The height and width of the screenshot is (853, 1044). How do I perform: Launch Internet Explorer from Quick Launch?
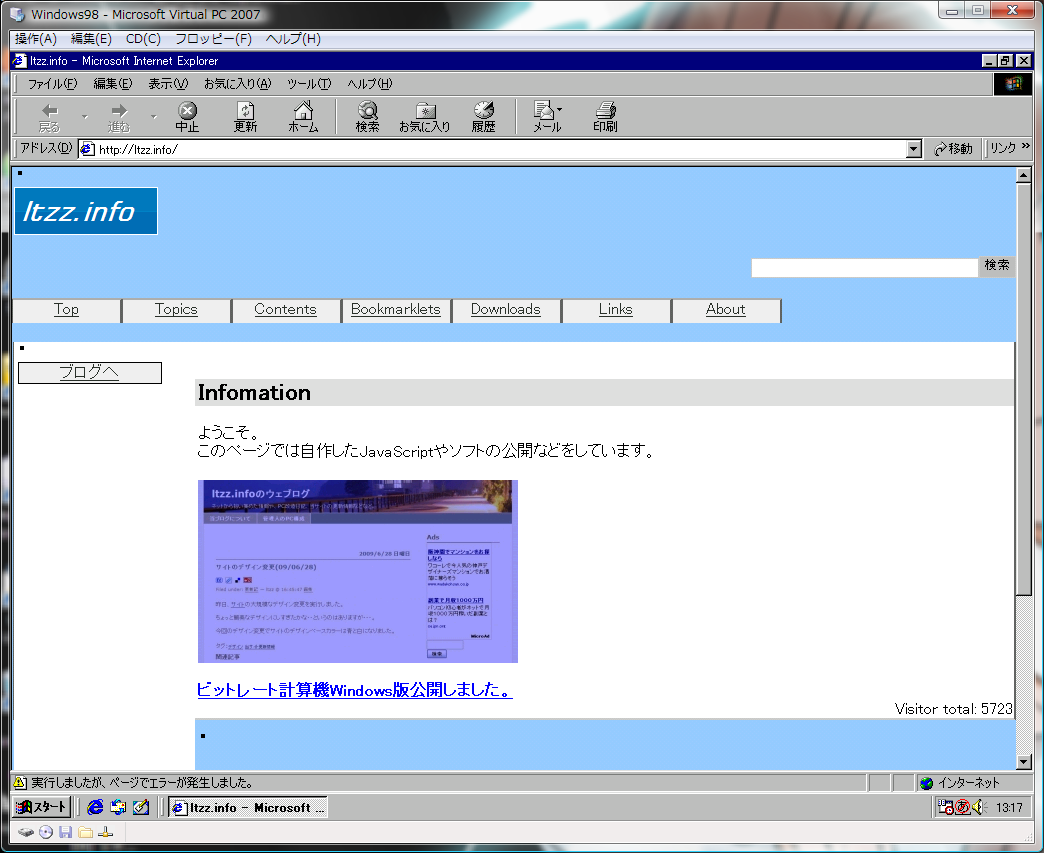(x=95, y=807)
